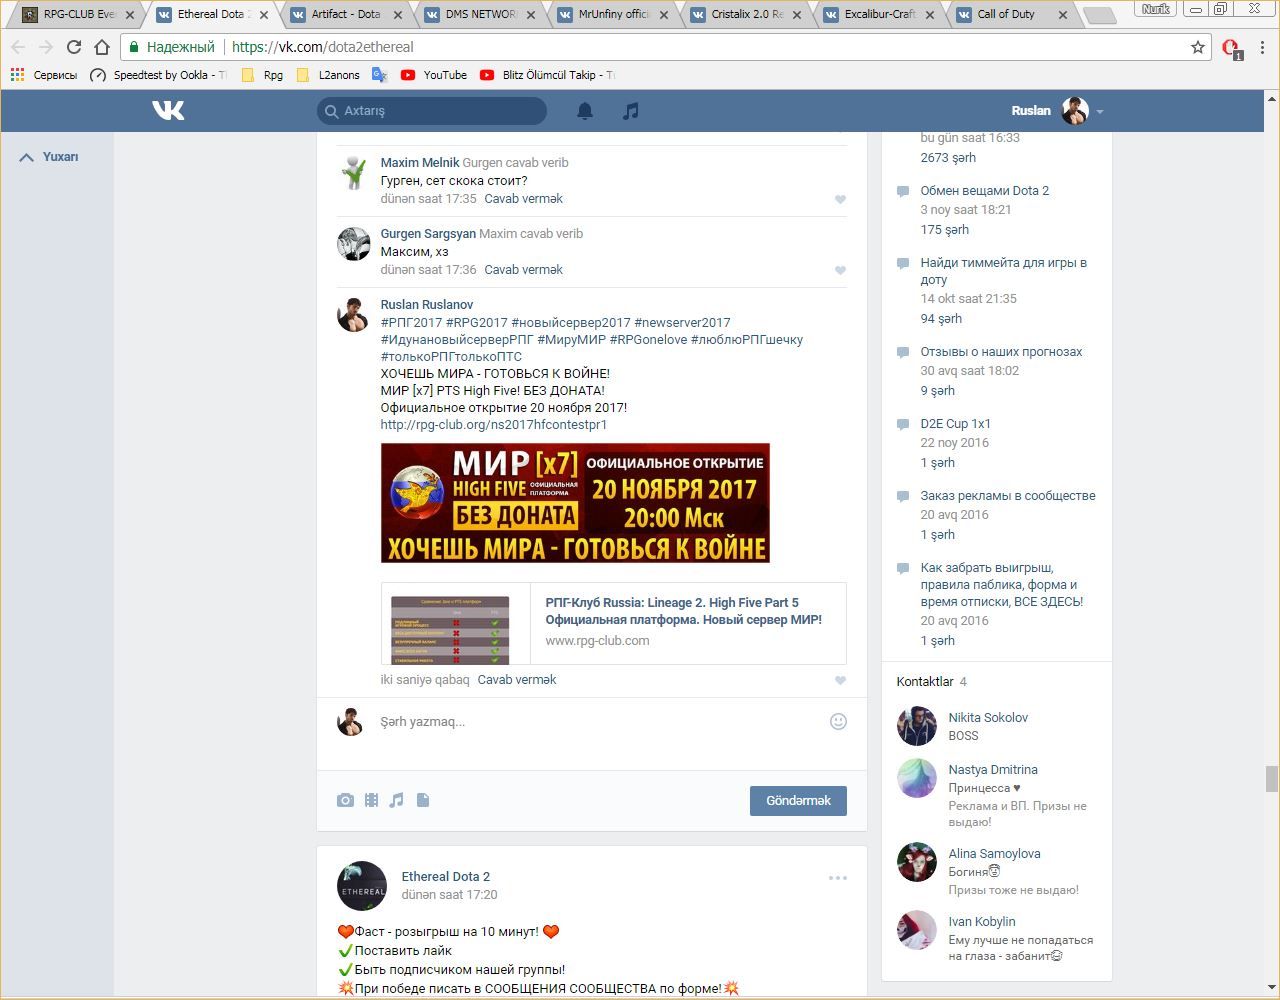Close the Ethereal Dota tab
Viewport: 1280px width, 1000px height.
263,15
